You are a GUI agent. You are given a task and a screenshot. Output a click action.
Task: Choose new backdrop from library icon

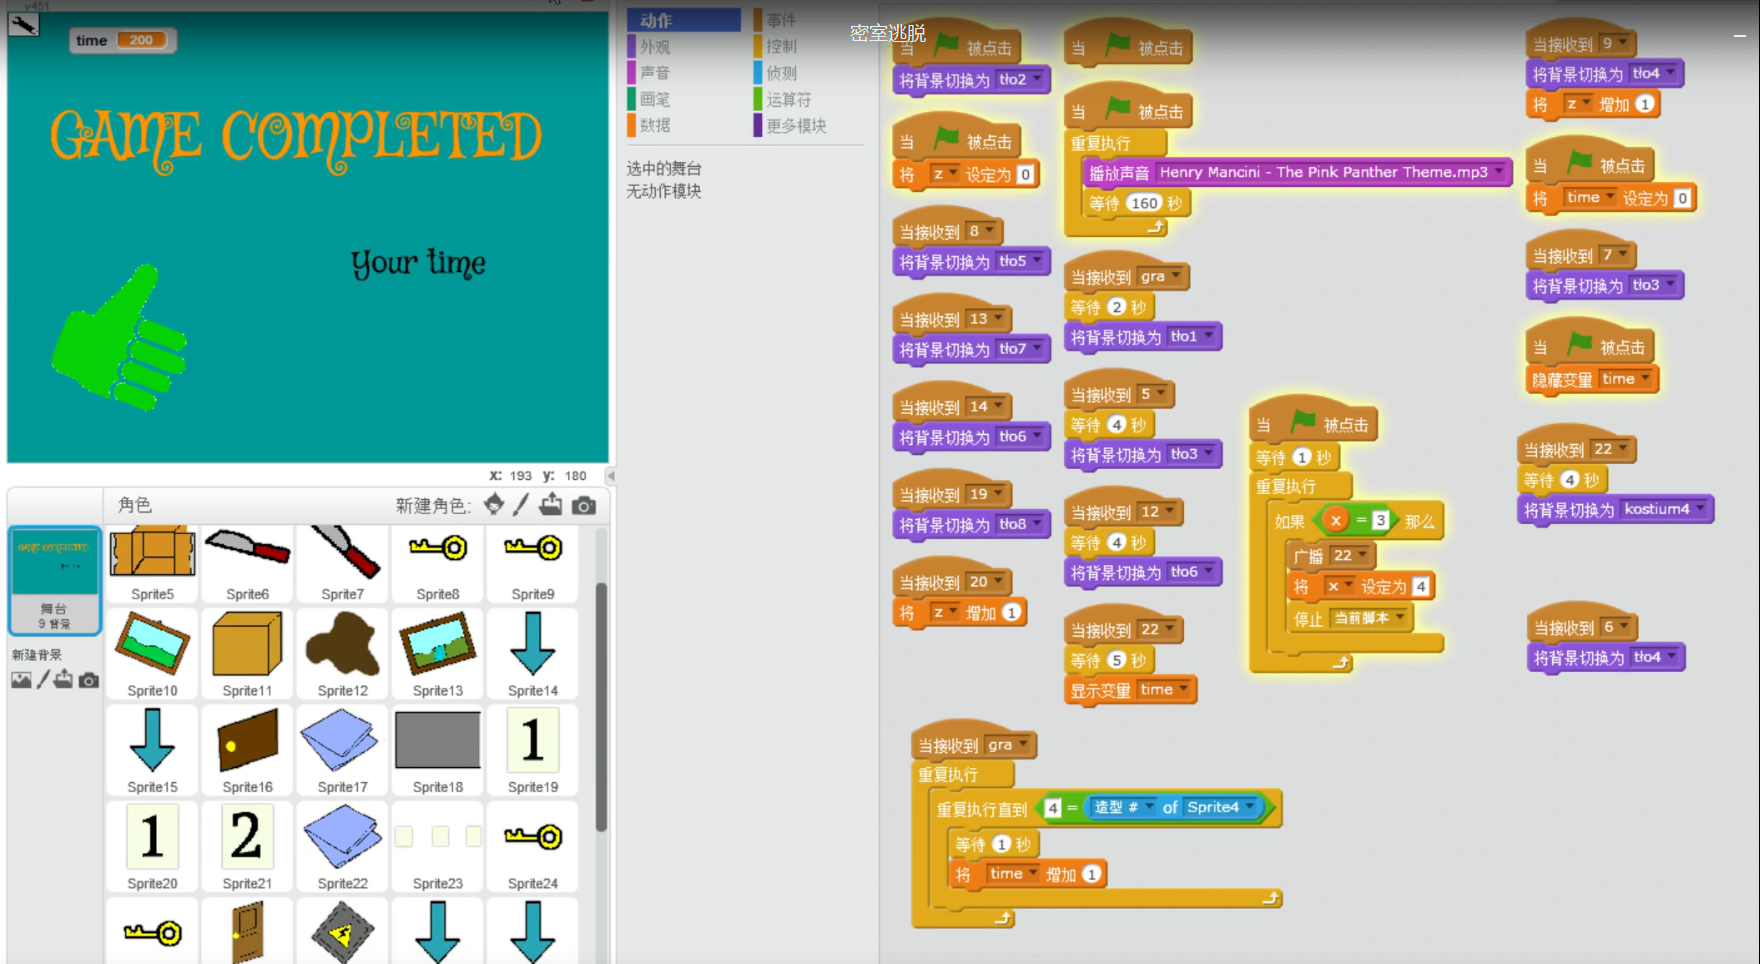(x=21, y=680)
